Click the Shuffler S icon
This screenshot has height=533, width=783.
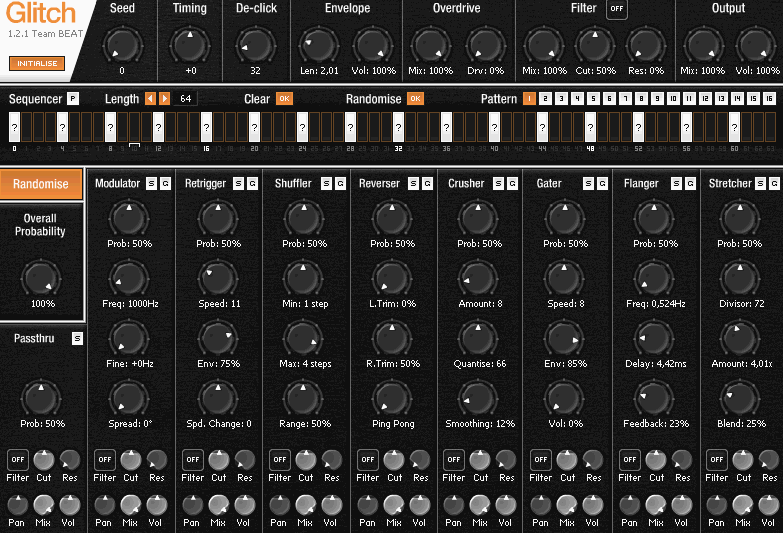[x=327, y=184]
